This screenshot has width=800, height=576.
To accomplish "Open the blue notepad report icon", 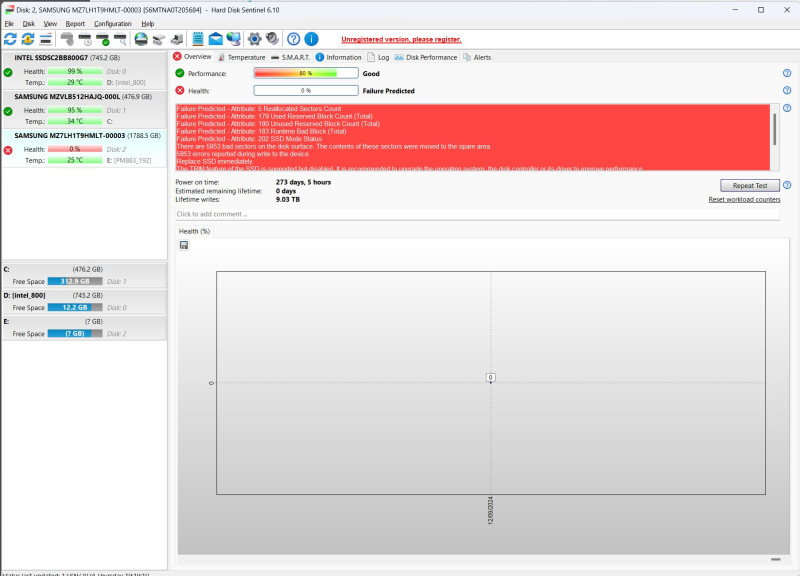I will coord(198,39).
